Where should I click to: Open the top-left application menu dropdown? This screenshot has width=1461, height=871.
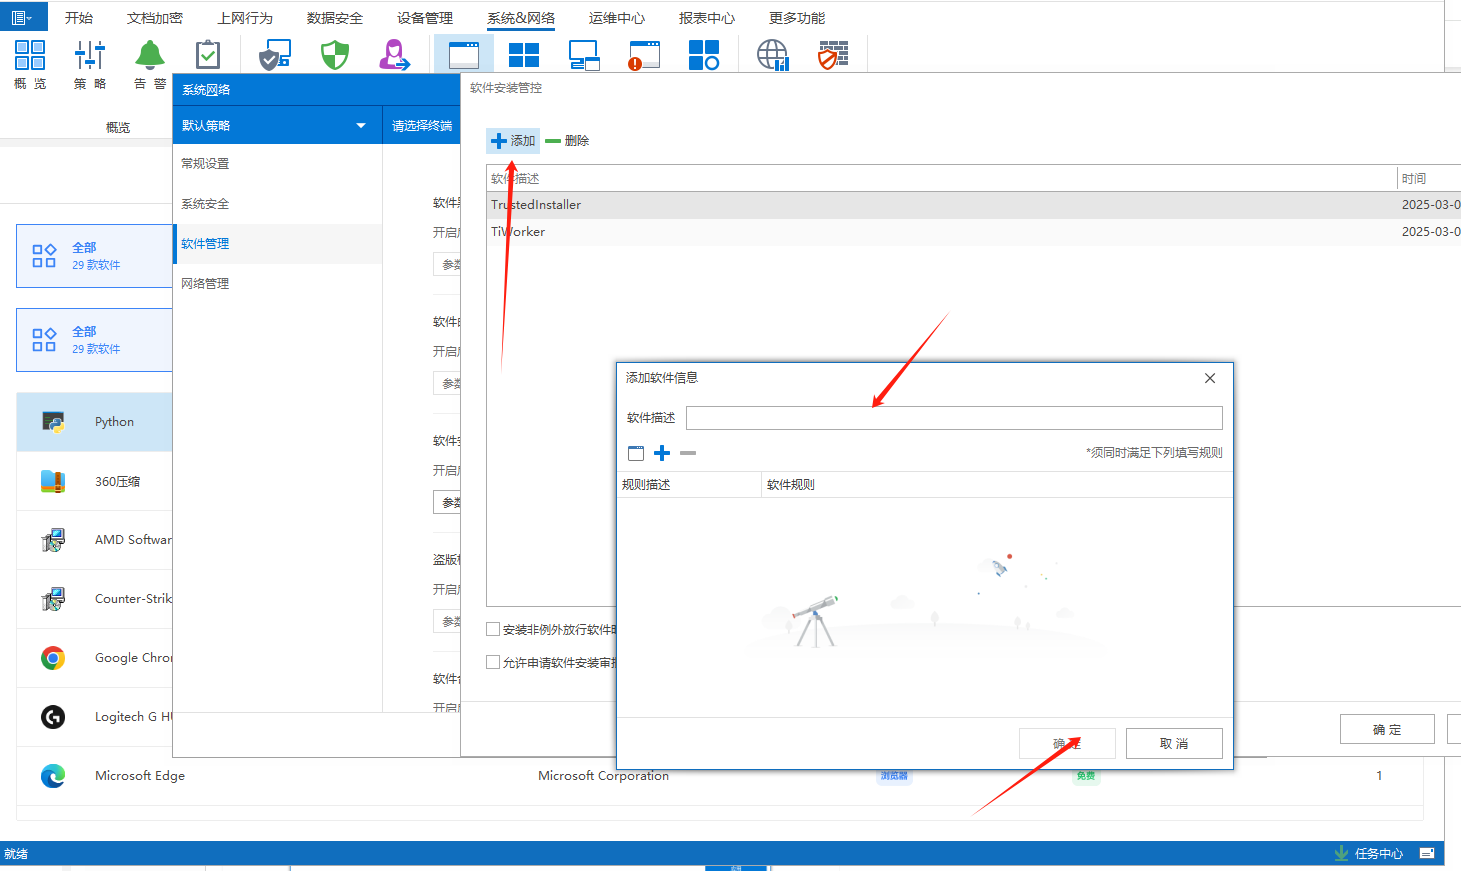click(22, 18)
